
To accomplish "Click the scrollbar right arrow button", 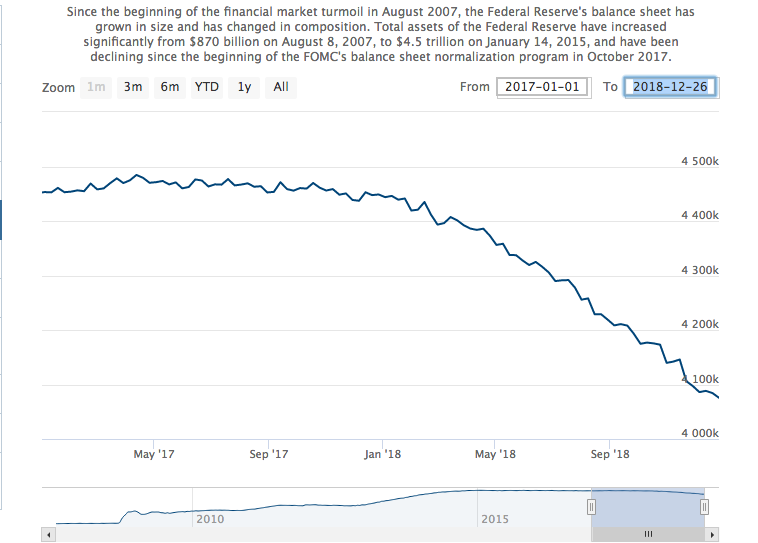I will (x=712, y=534).
